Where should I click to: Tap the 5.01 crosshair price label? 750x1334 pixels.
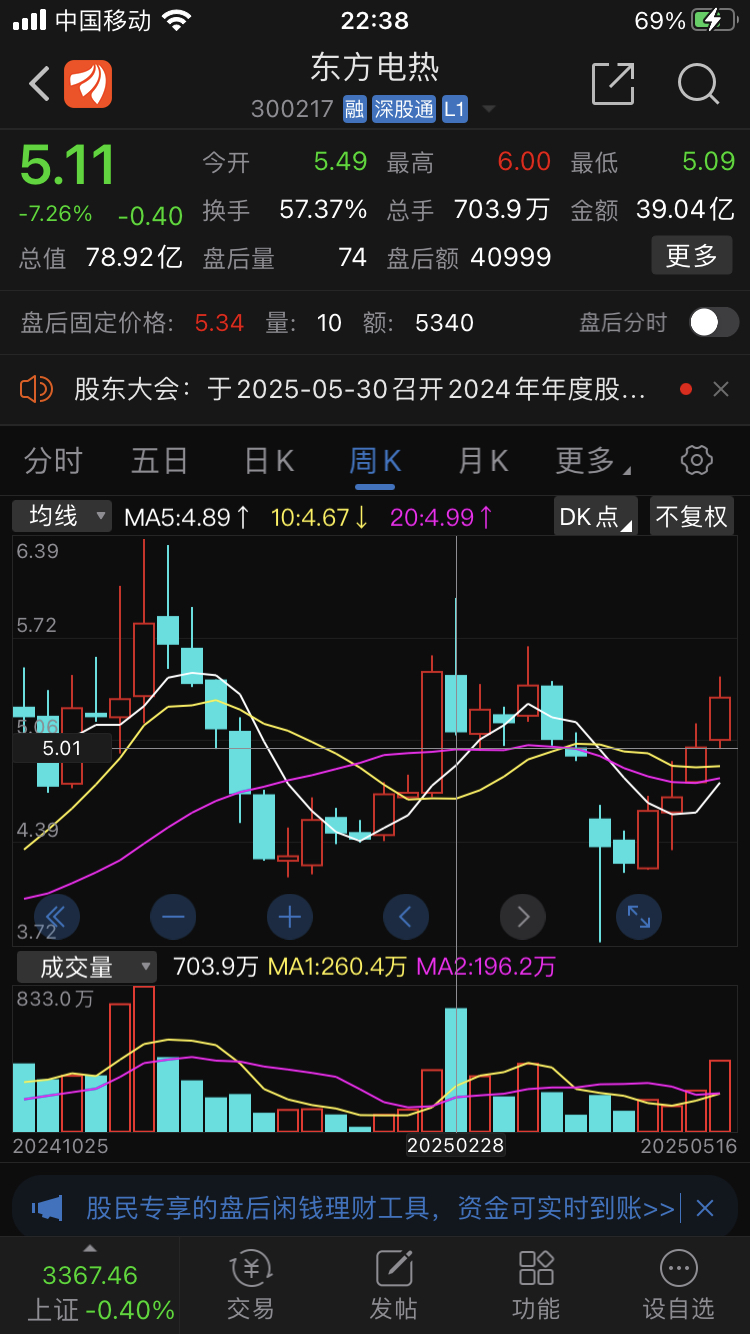62,748
